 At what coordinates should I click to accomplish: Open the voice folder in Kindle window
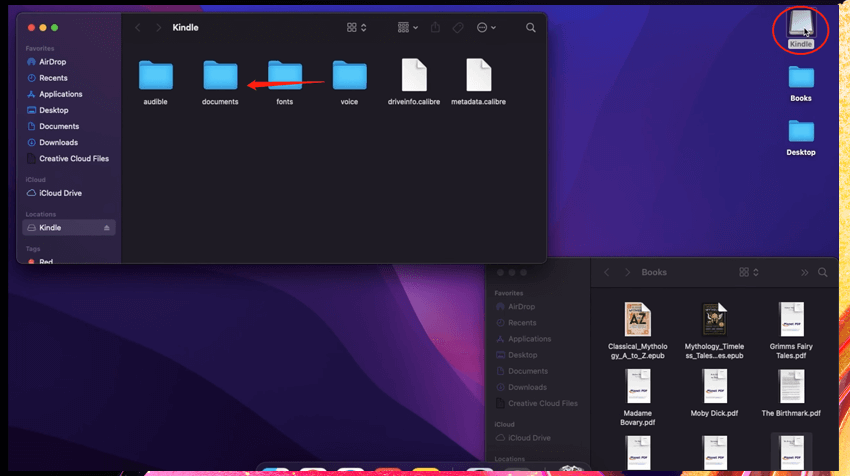349,75
